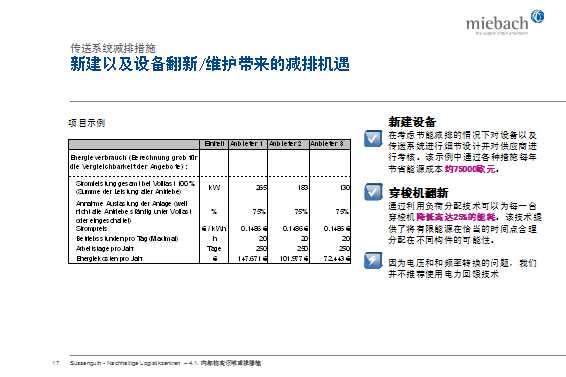Click the checkmark icon beside 穿梭机翻新
Viewport: 566px width, 377px height.
373,192
